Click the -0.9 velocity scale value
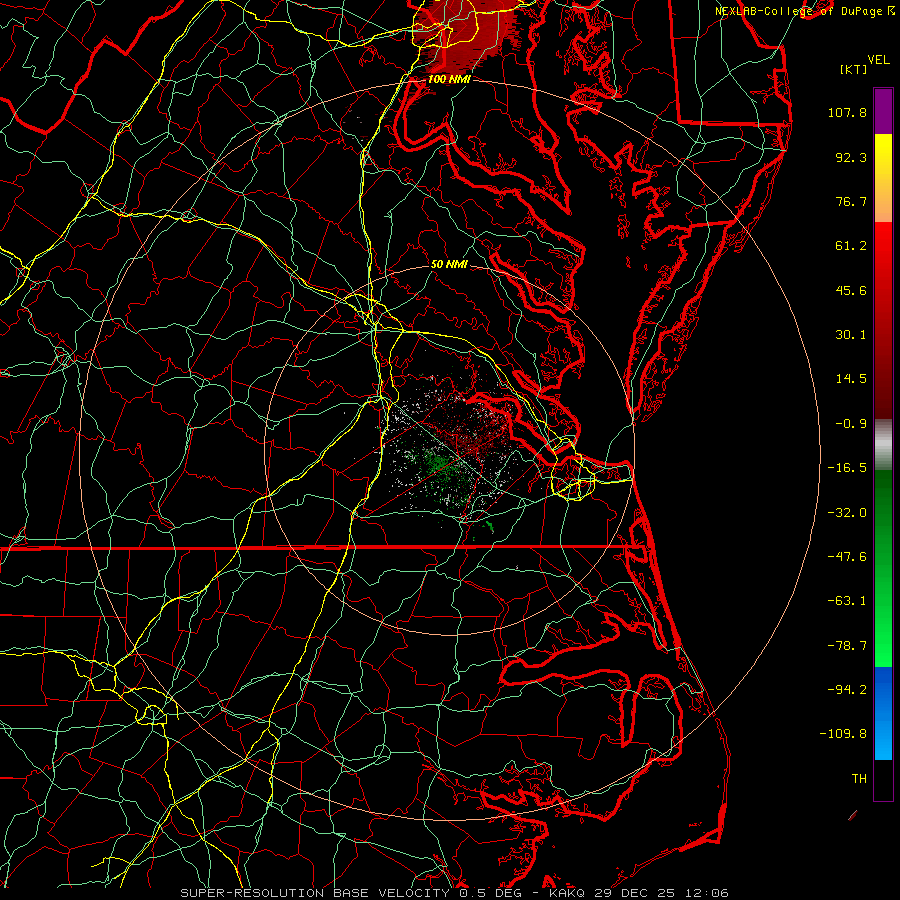The height and width of the screenshot is (900, 900). [x=851, y=424]
